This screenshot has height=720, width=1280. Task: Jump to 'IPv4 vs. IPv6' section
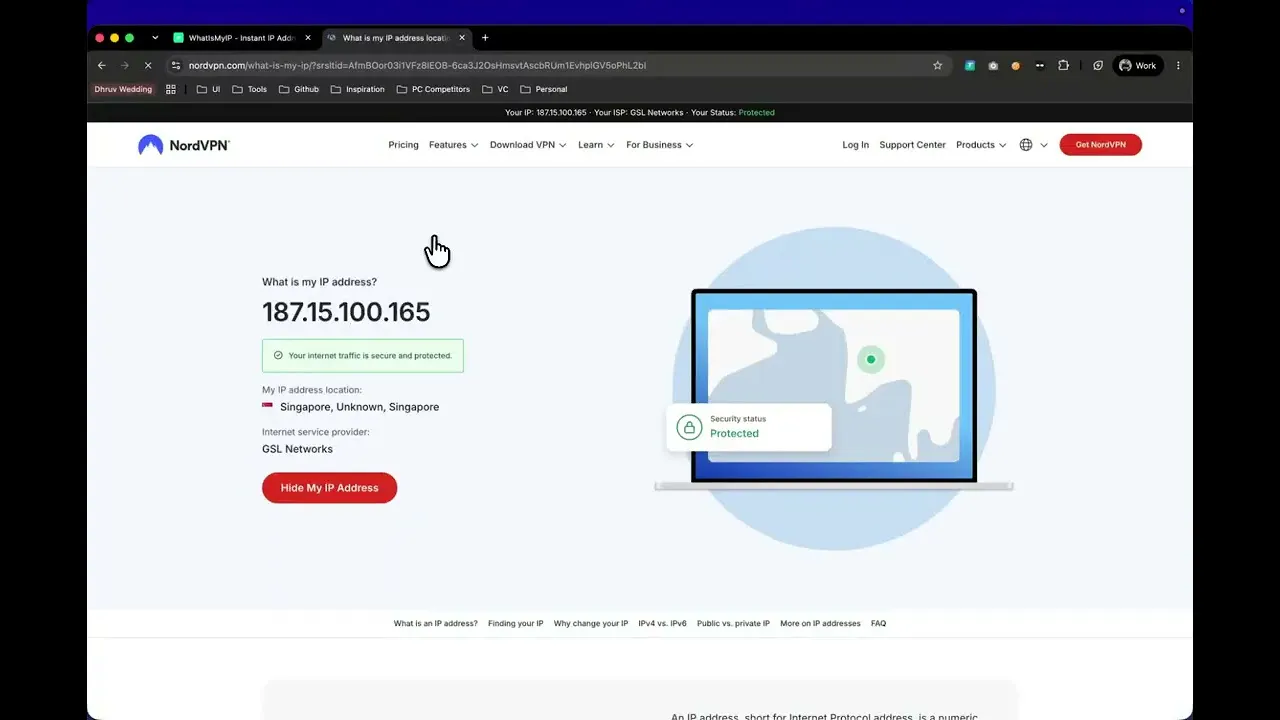coord(663,624)
